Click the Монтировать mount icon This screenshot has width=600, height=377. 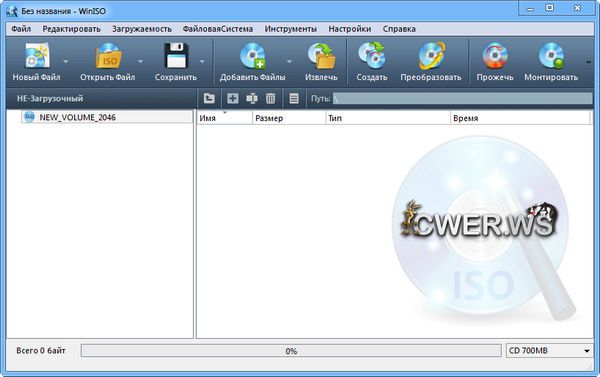[x=551, y=56]
